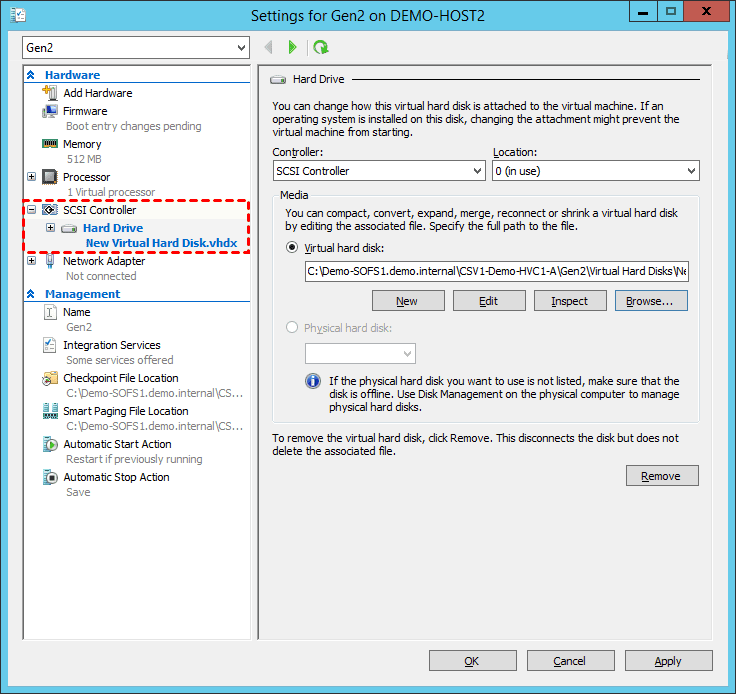Click the Firmware computer icon

pos(50,111)
